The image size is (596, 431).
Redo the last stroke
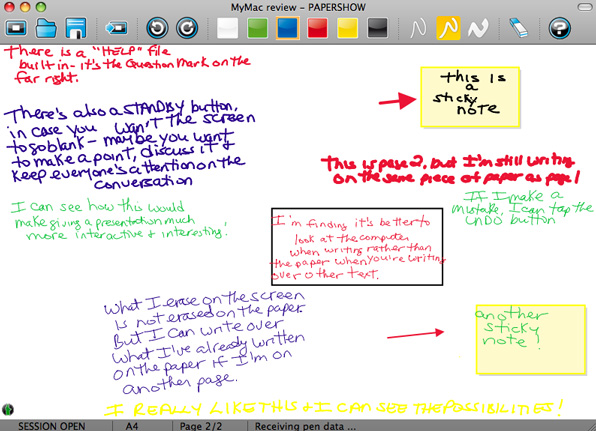tap(187, 28)
